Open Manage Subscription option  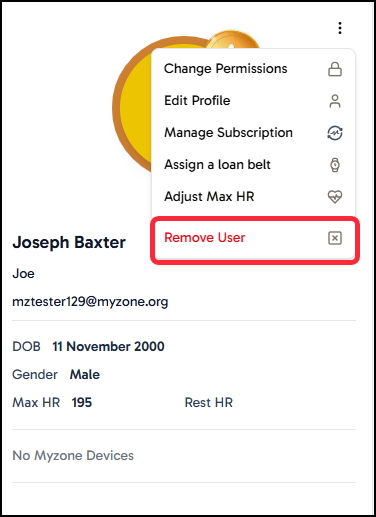tap(253, 133)
